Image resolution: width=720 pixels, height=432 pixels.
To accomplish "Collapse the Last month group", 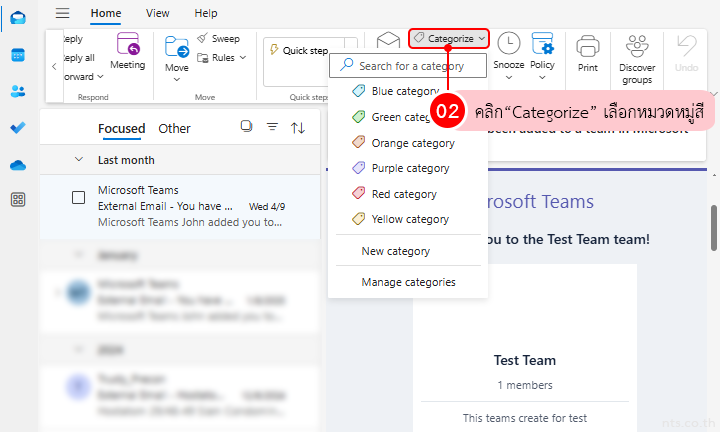I will click(x=79, y=160).
